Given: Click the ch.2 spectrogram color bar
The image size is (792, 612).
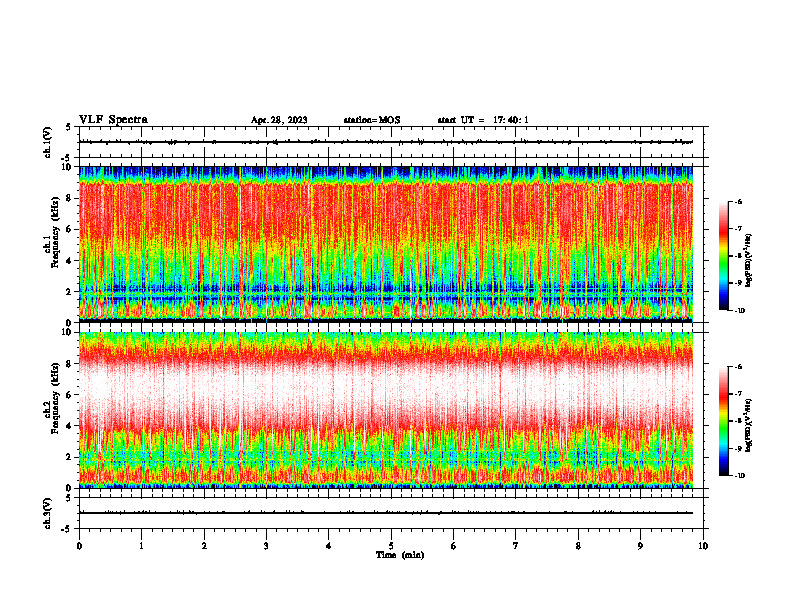Looking at the screenshot, I should 723,421.
